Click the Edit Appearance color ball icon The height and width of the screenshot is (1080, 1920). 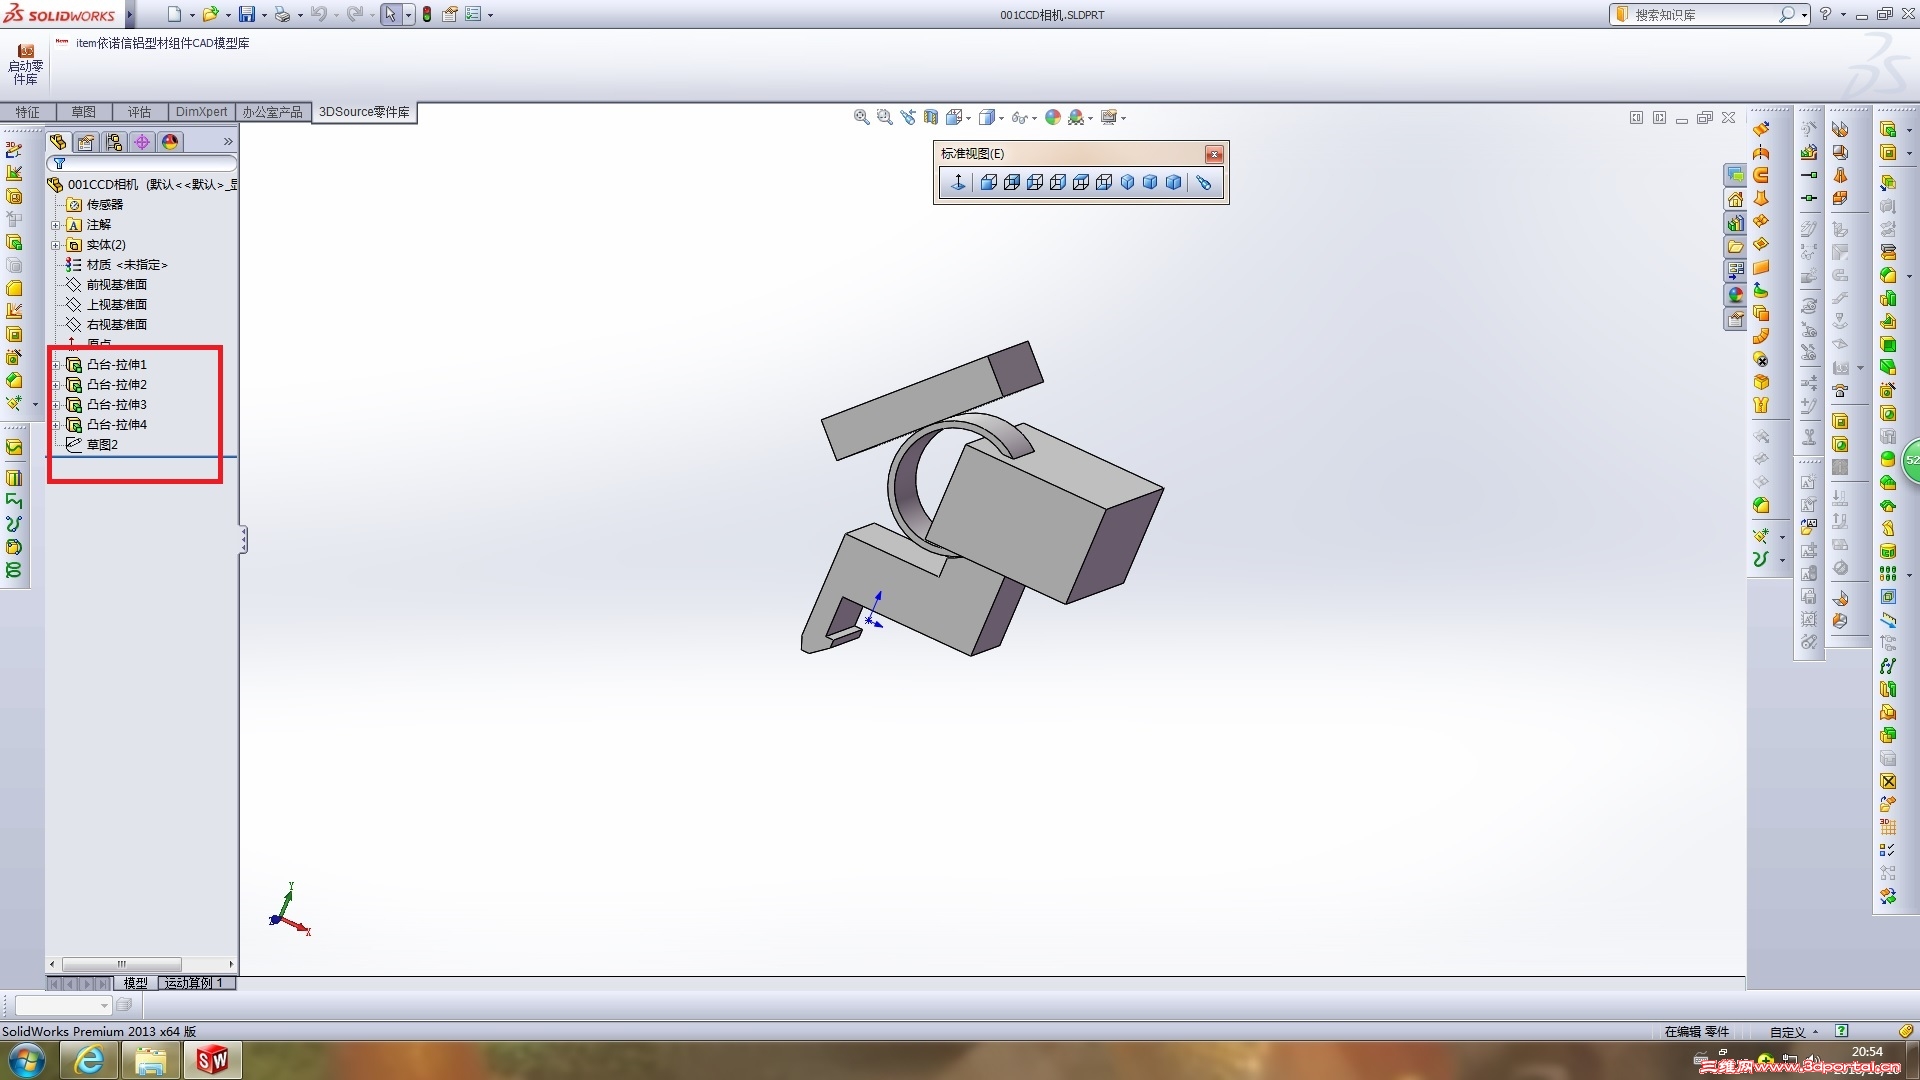(x=1052, y=117)
